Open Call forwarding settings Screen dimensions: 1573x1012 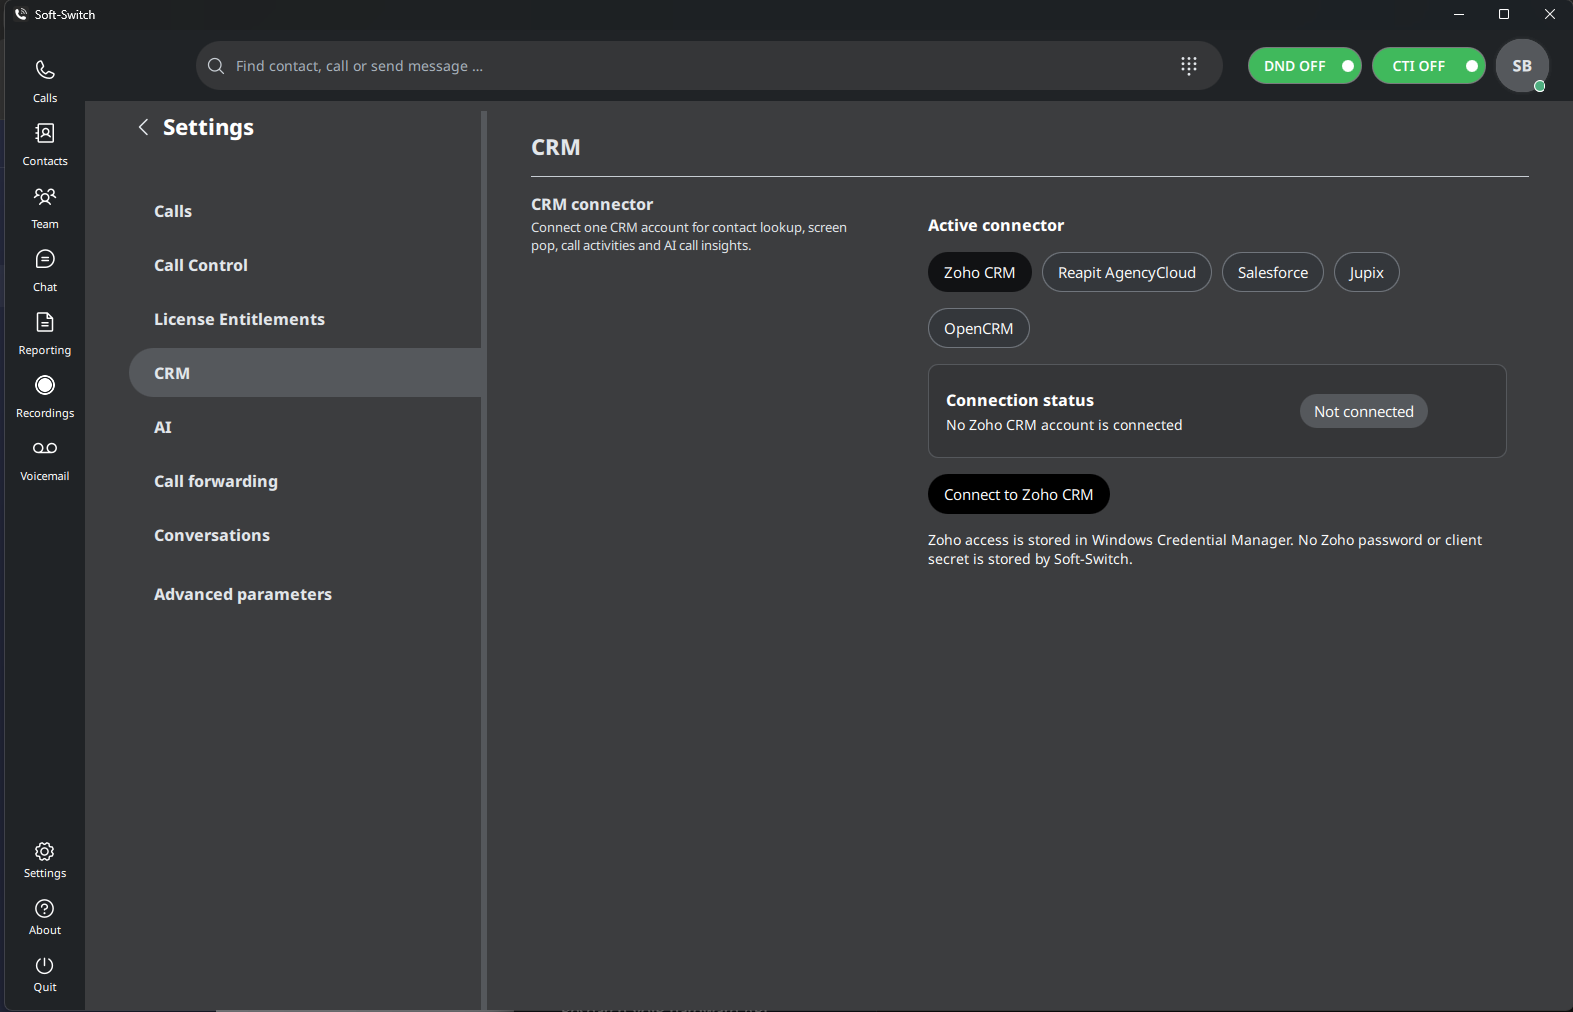click(x=306, y=481)
